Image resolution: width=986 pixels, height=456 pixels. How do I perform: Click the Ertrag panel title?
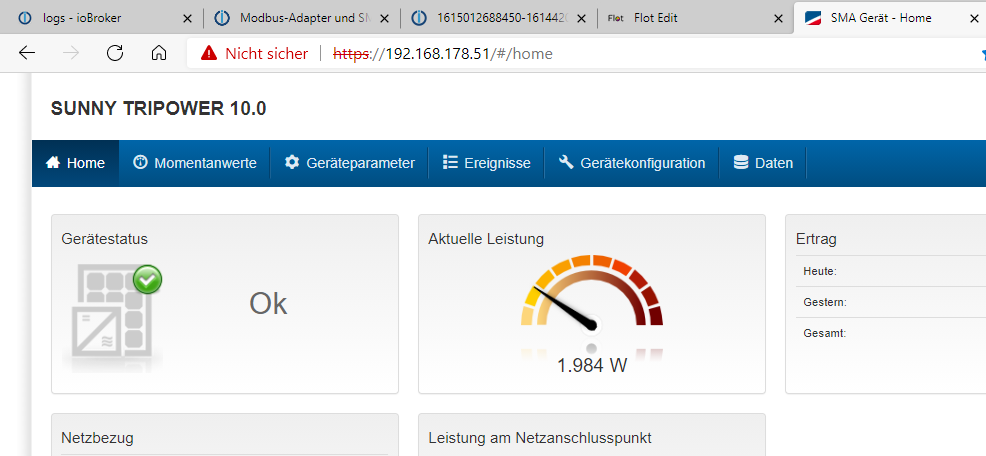click(816, 240)
